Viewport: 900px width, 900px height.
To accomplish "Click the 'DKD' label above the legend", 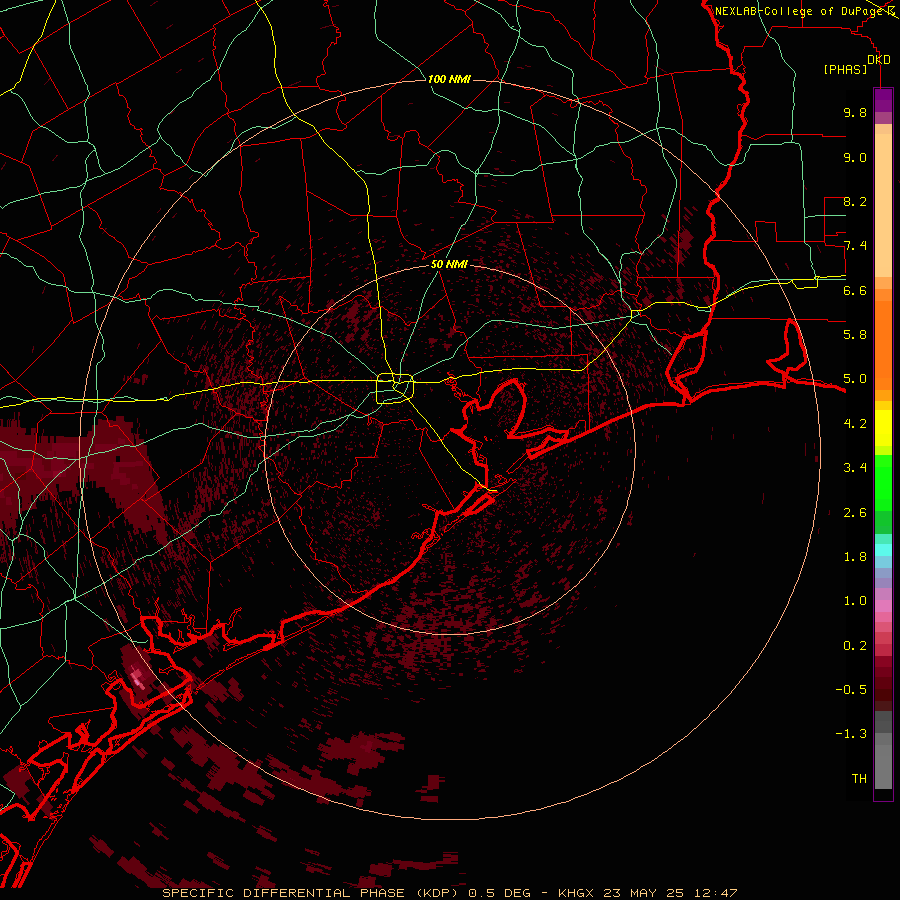I will pos(879,59).
